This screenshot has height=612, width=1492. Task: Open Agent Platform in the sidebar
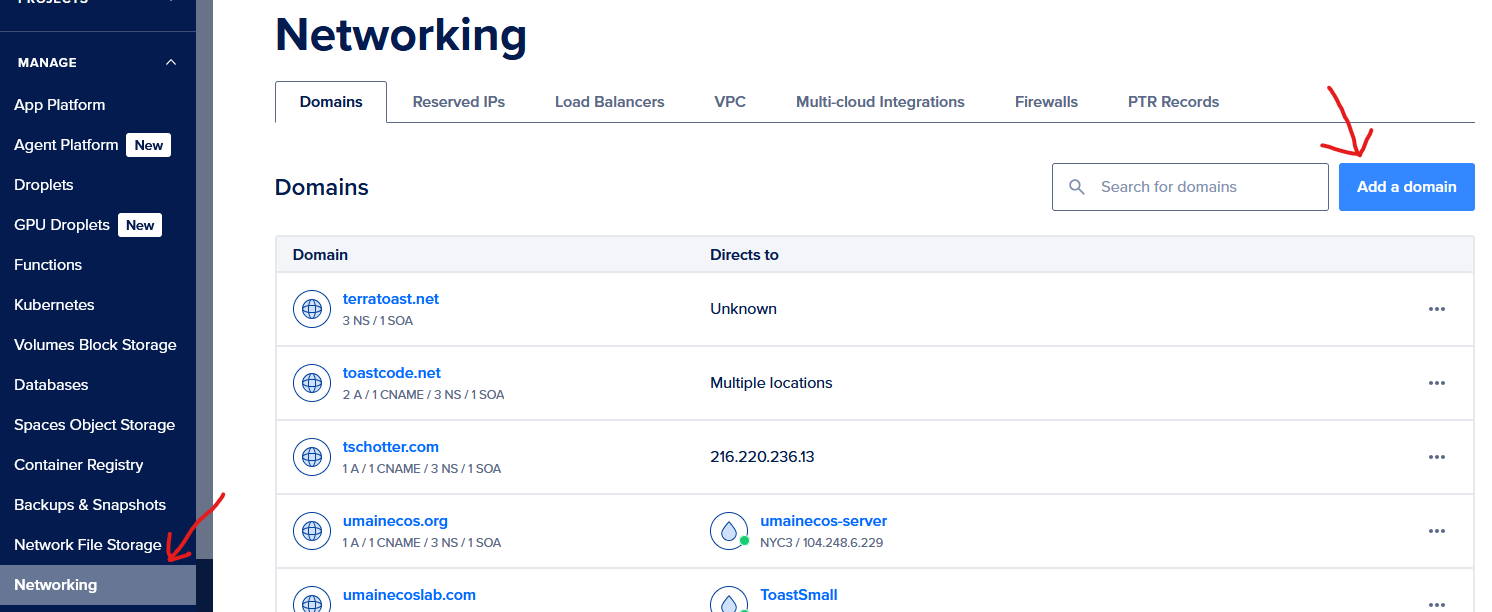66,145
